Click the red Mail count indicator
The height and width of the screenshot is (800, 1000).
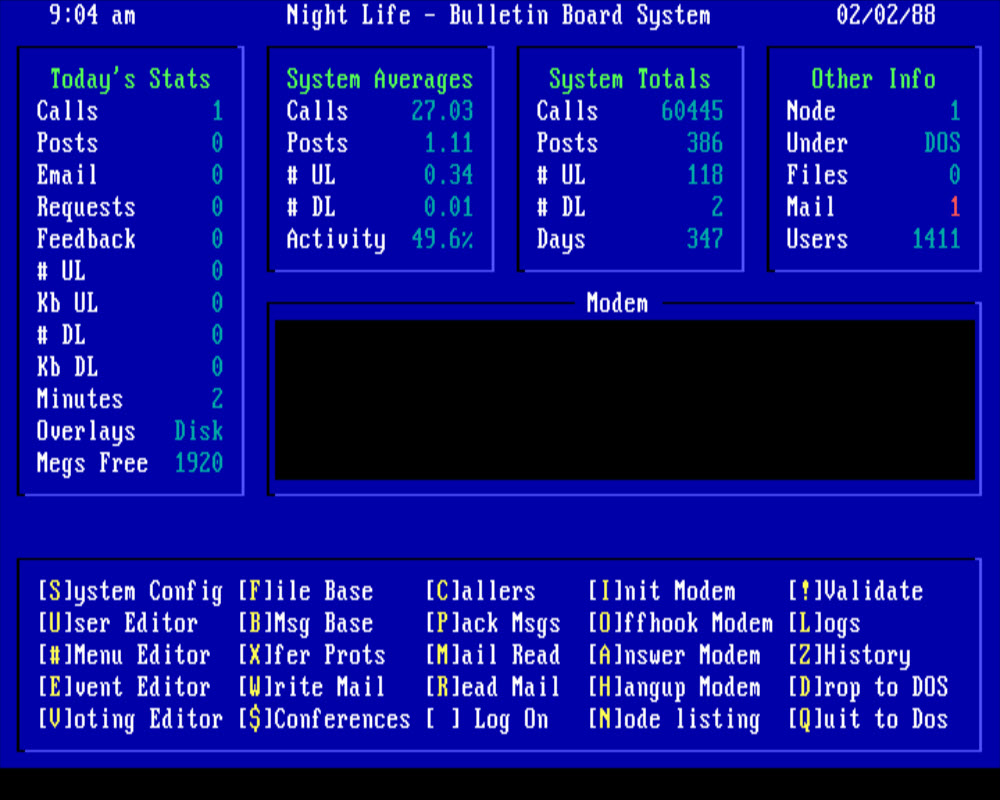pyautogui.click(x=954, y=207)
